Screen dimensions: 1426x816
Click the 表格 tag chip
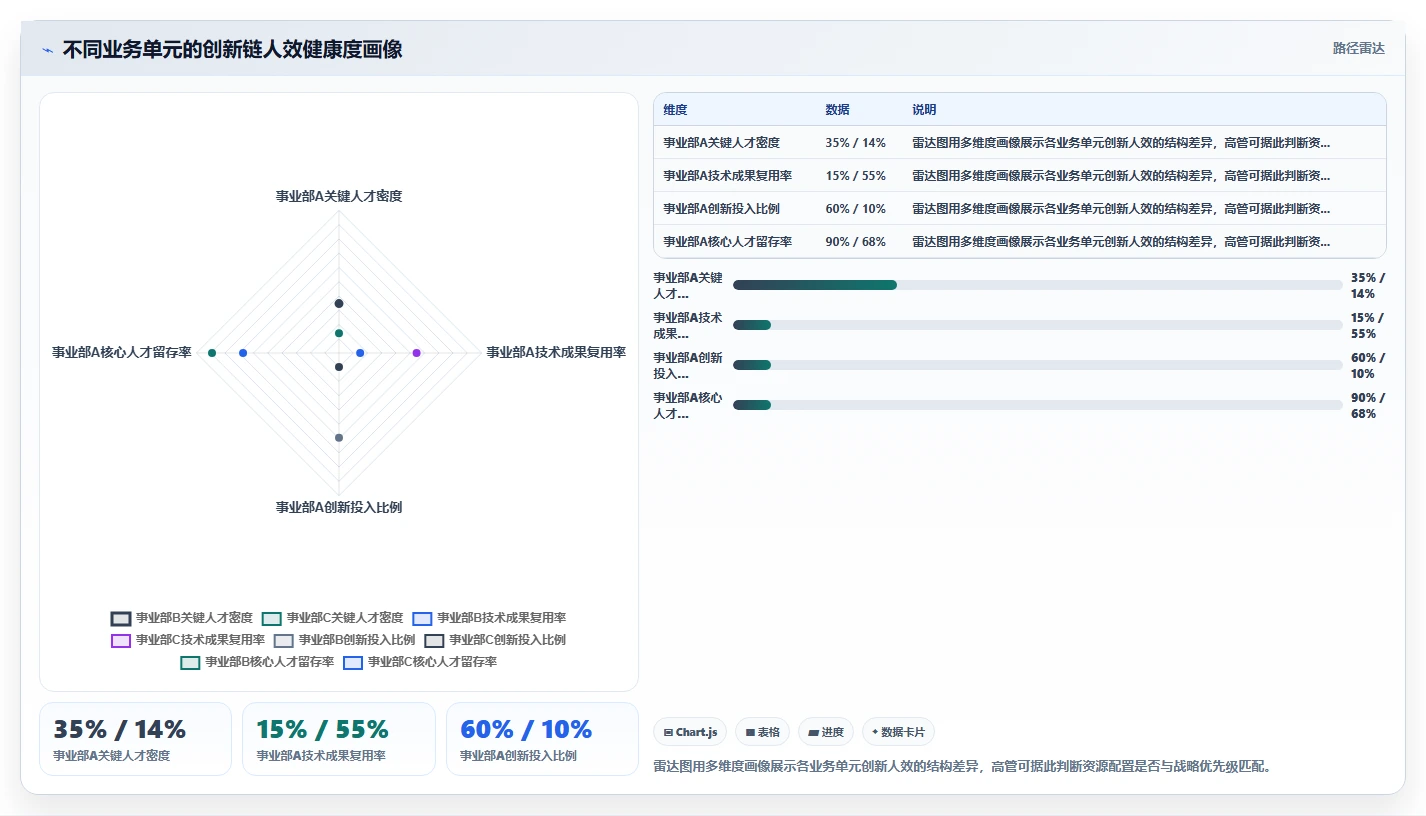pyautogui.click(x=763, y=732)
